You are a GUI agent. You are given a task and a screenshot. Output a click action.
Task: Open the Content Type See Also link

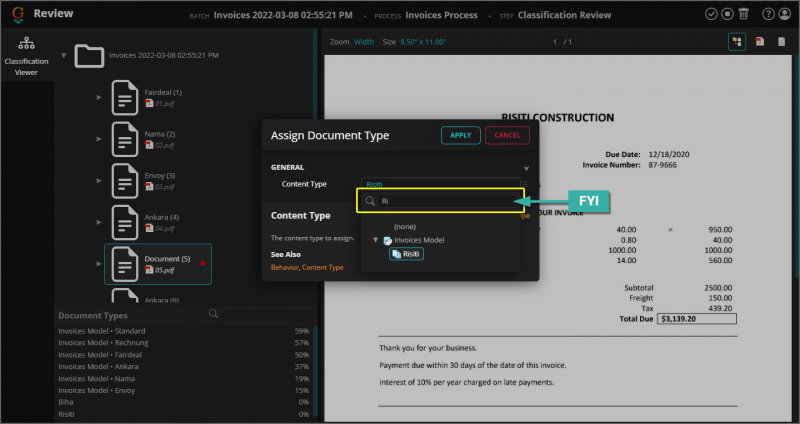pyautogui.click(x=323, y=267)
